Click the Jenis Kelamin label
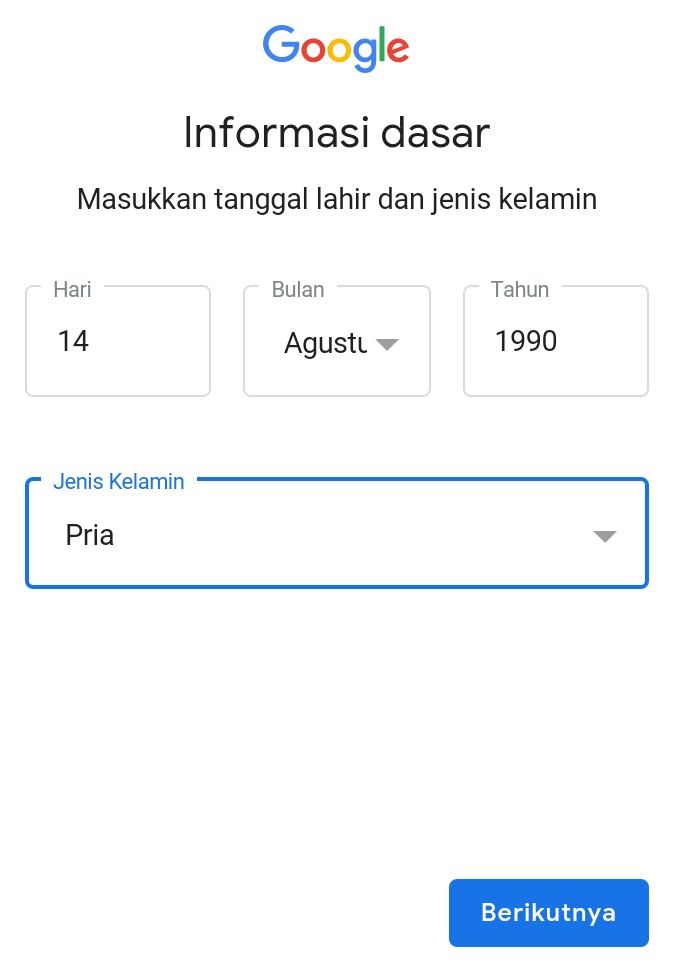This screenshot has width=673, height=975. 118,482
